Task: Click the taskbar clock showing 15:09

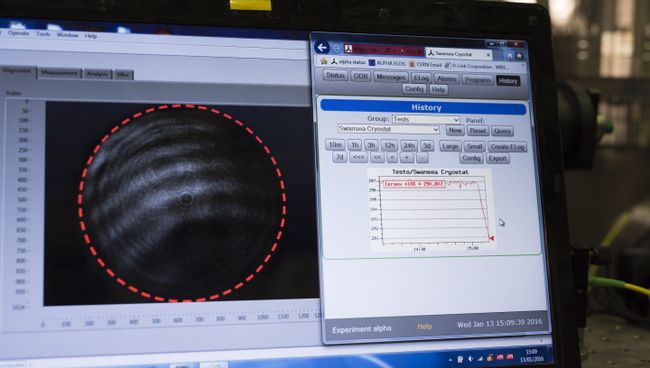Action: point(532,355)
